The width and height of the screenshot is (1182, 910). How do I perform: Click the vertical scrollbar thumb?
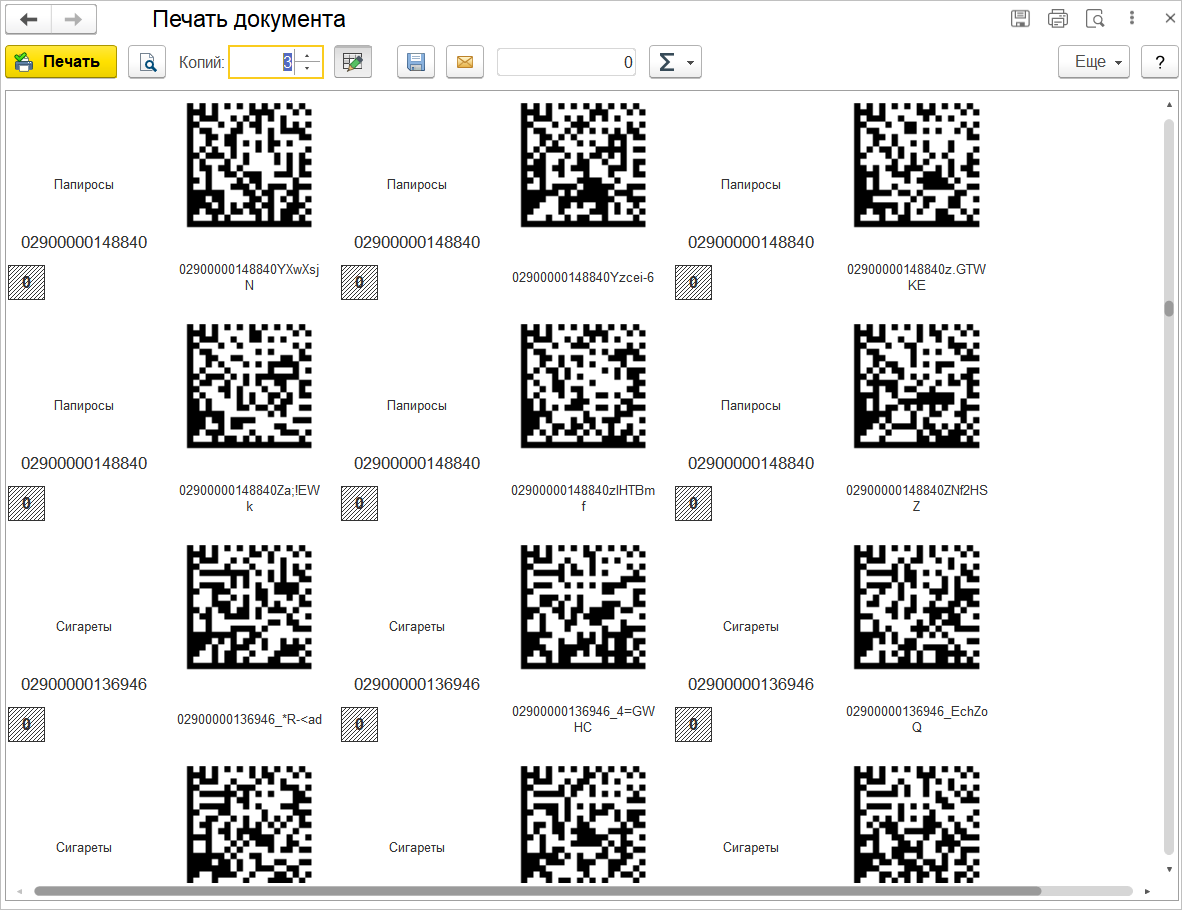coord(1169,308)
